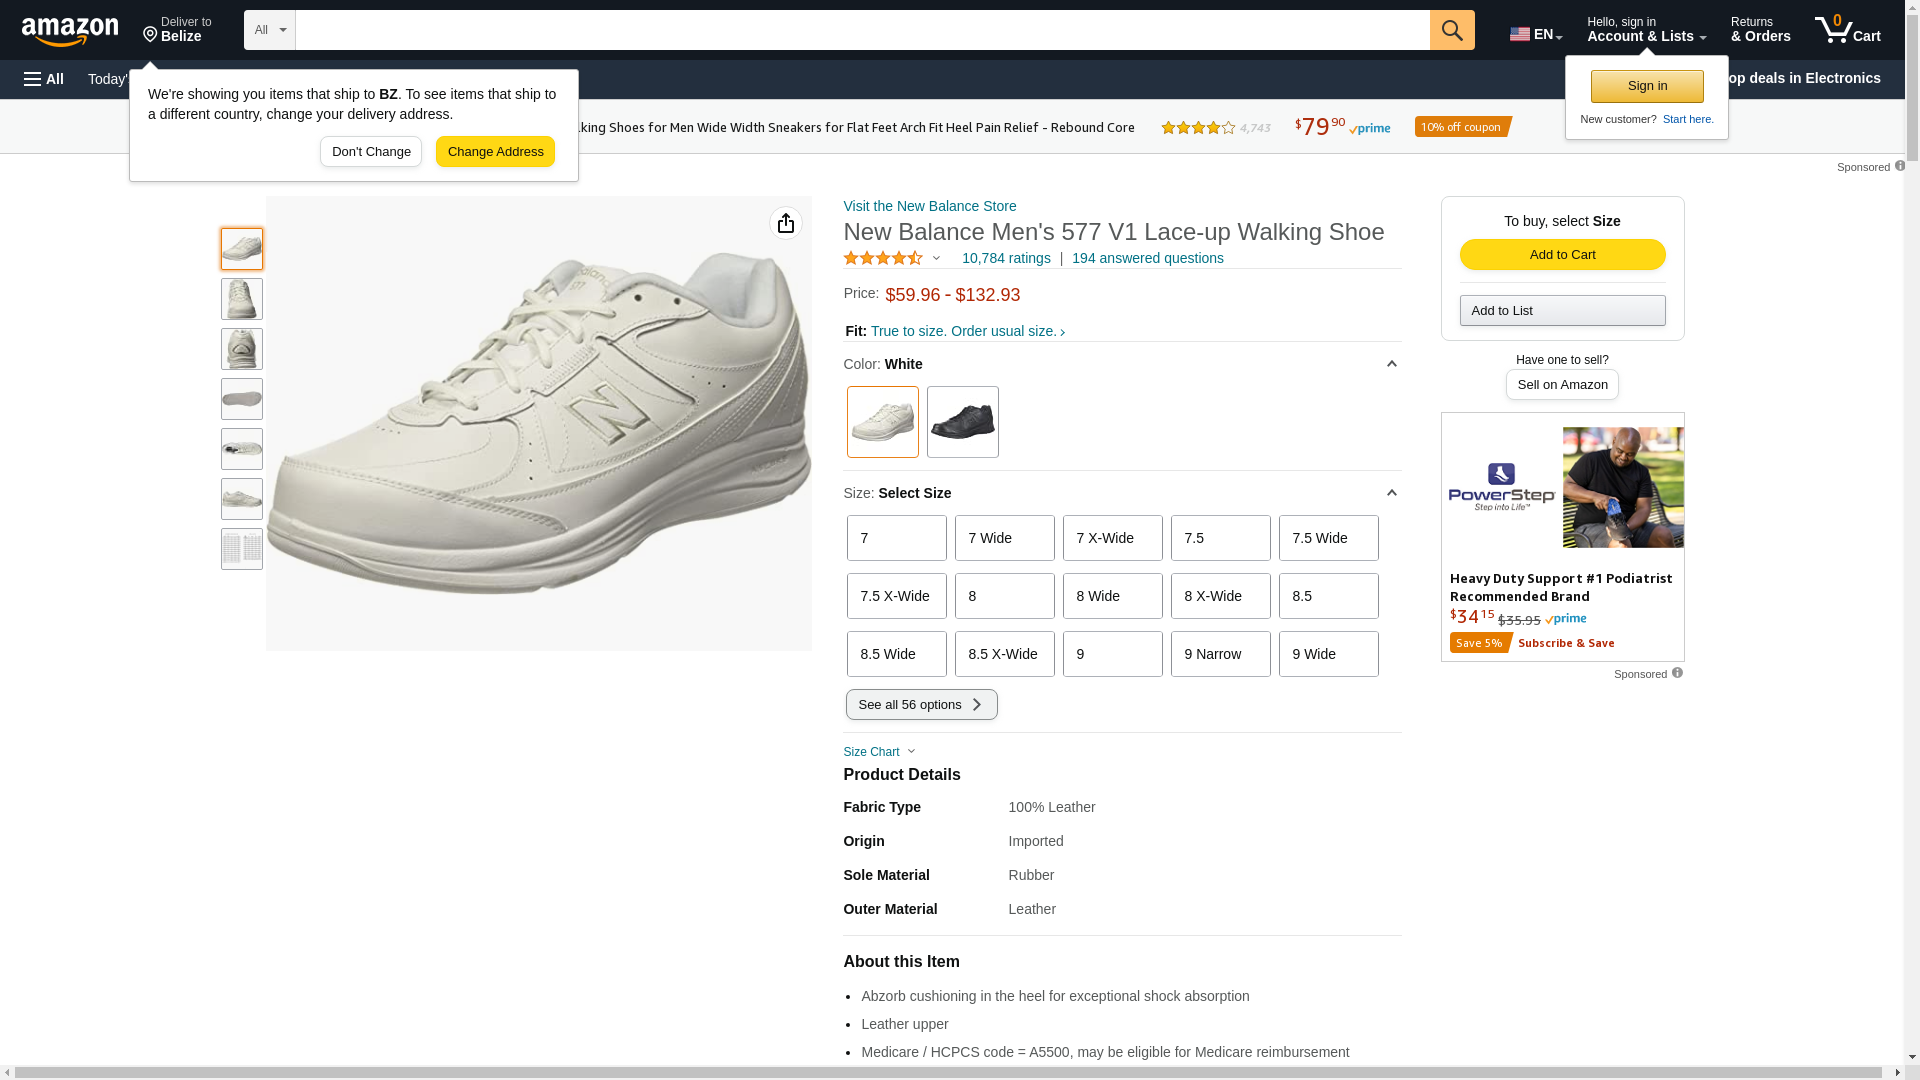The image size is (1920, 1080).
Task: Select size 7.5 Wide
Action: pos(1328,538)
